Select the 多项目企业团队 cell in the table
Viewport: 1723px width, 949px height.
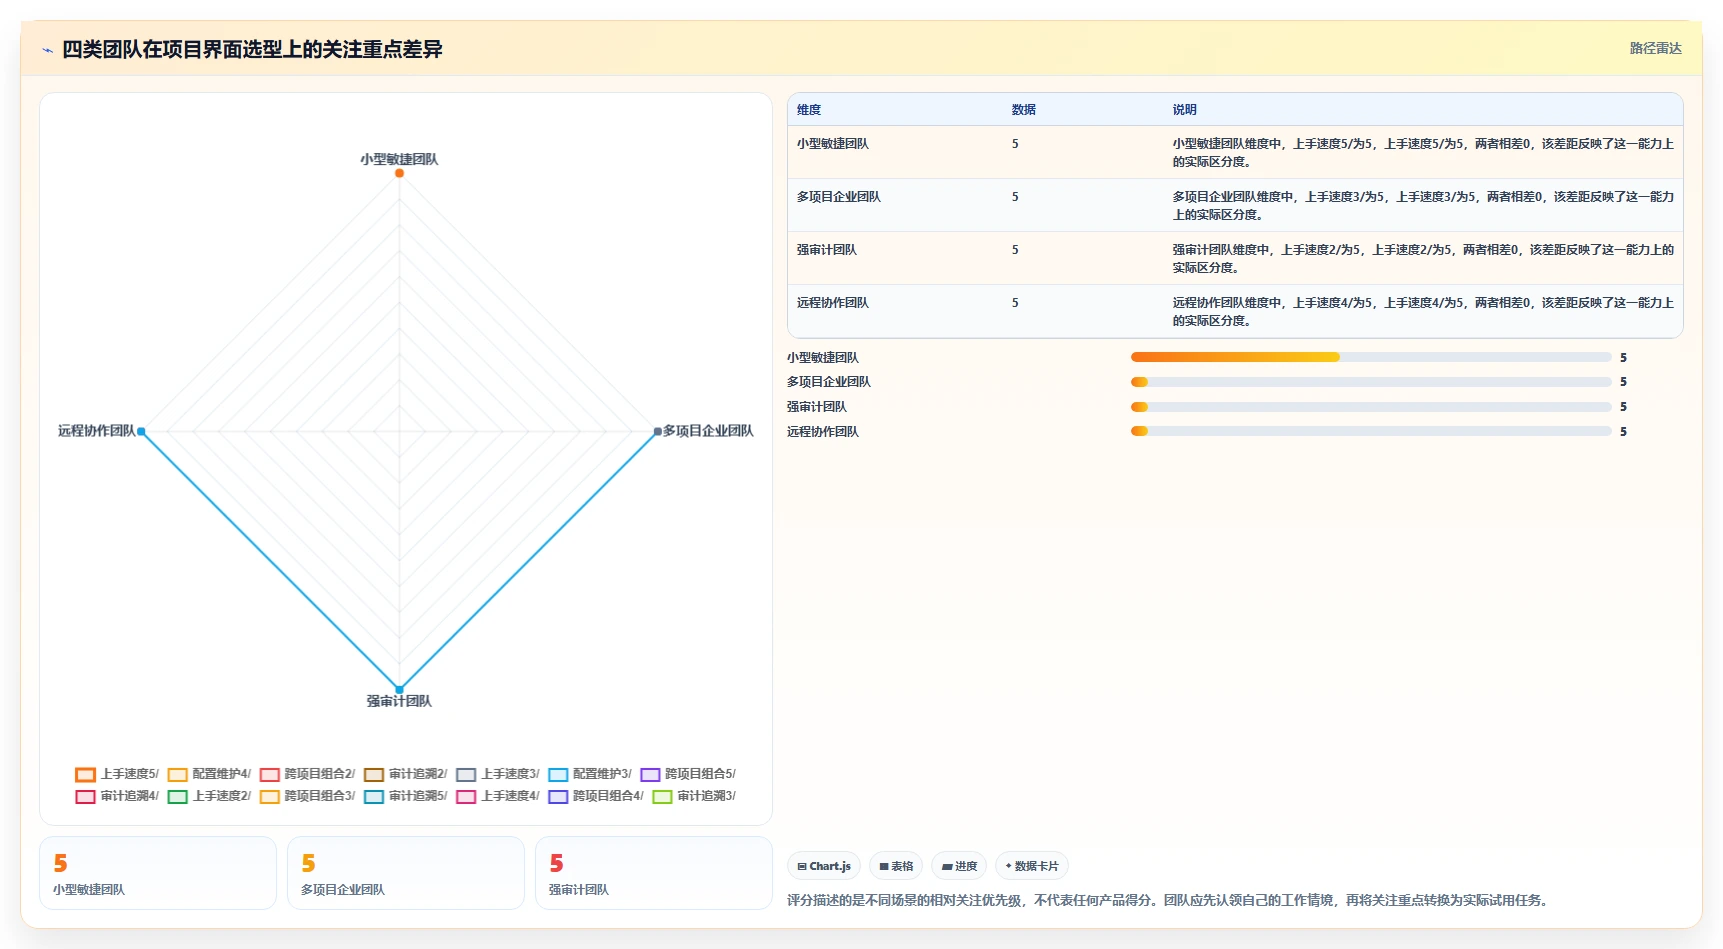click(839, 197)
